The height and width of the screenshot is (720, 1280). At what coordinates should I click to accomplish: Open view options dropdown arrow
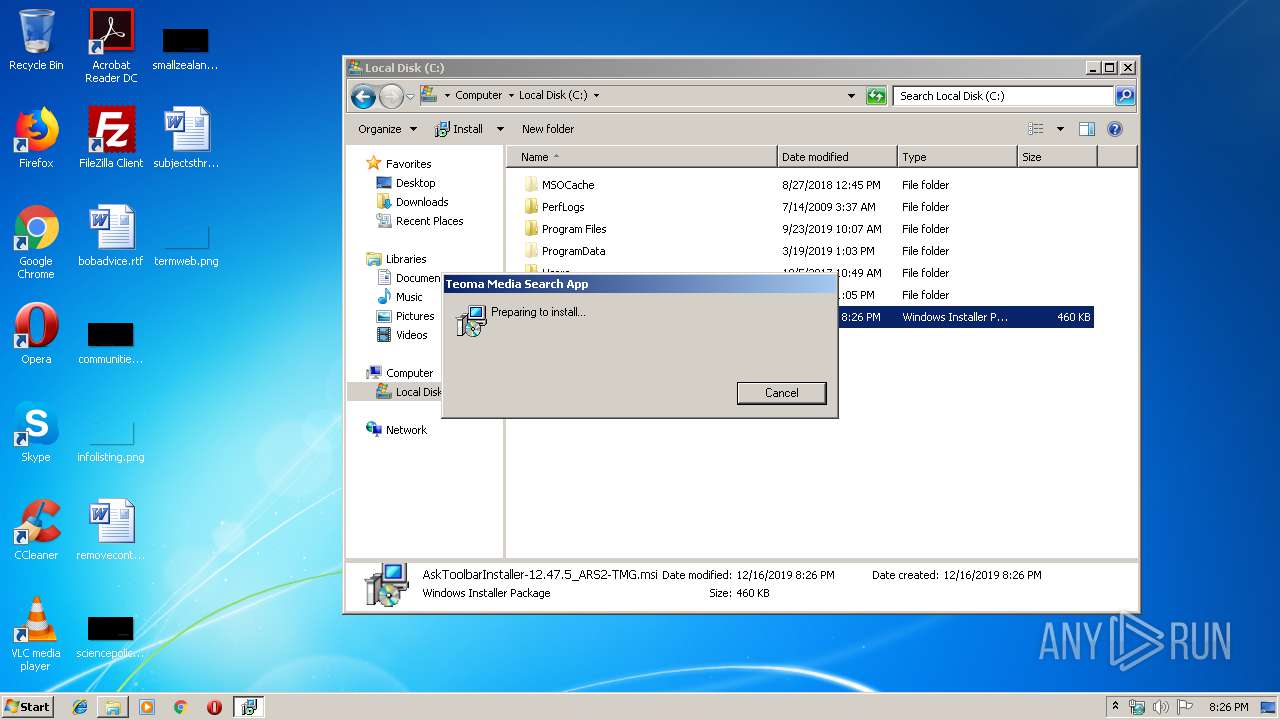tap(1060, 129)
